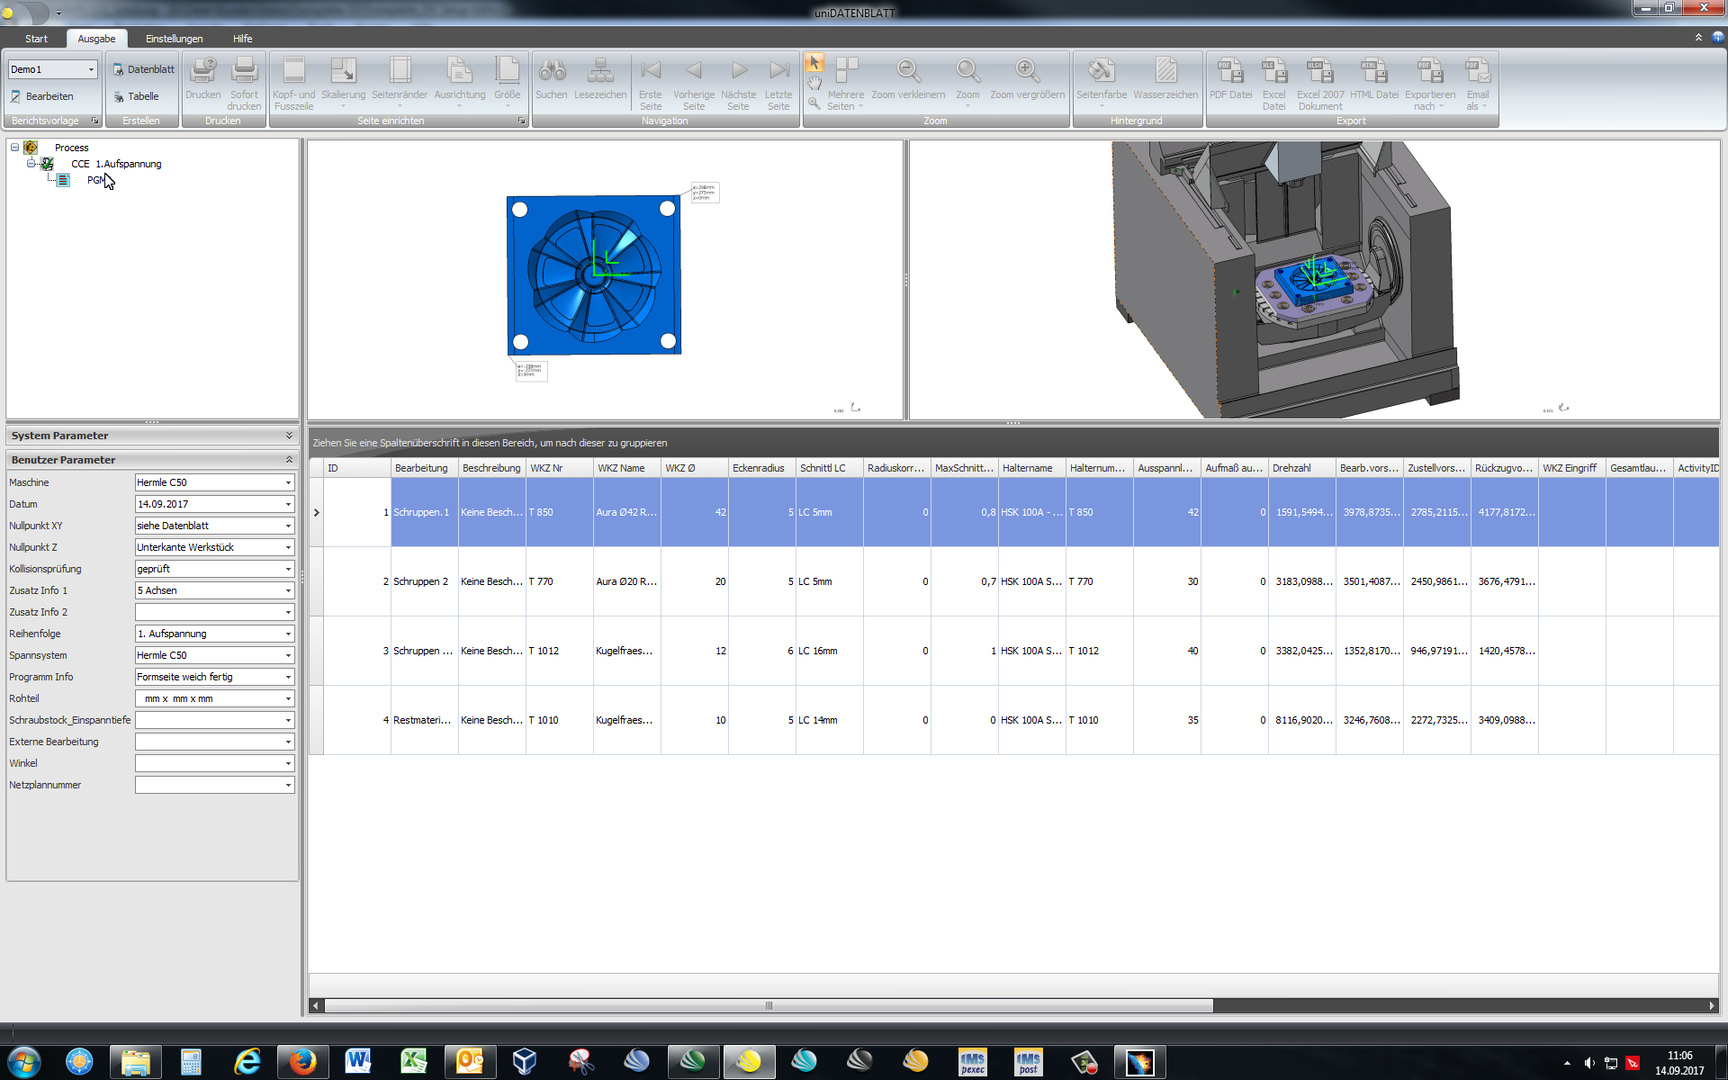Export to Excel 2007 Dokument

[x=1319, y=80]
